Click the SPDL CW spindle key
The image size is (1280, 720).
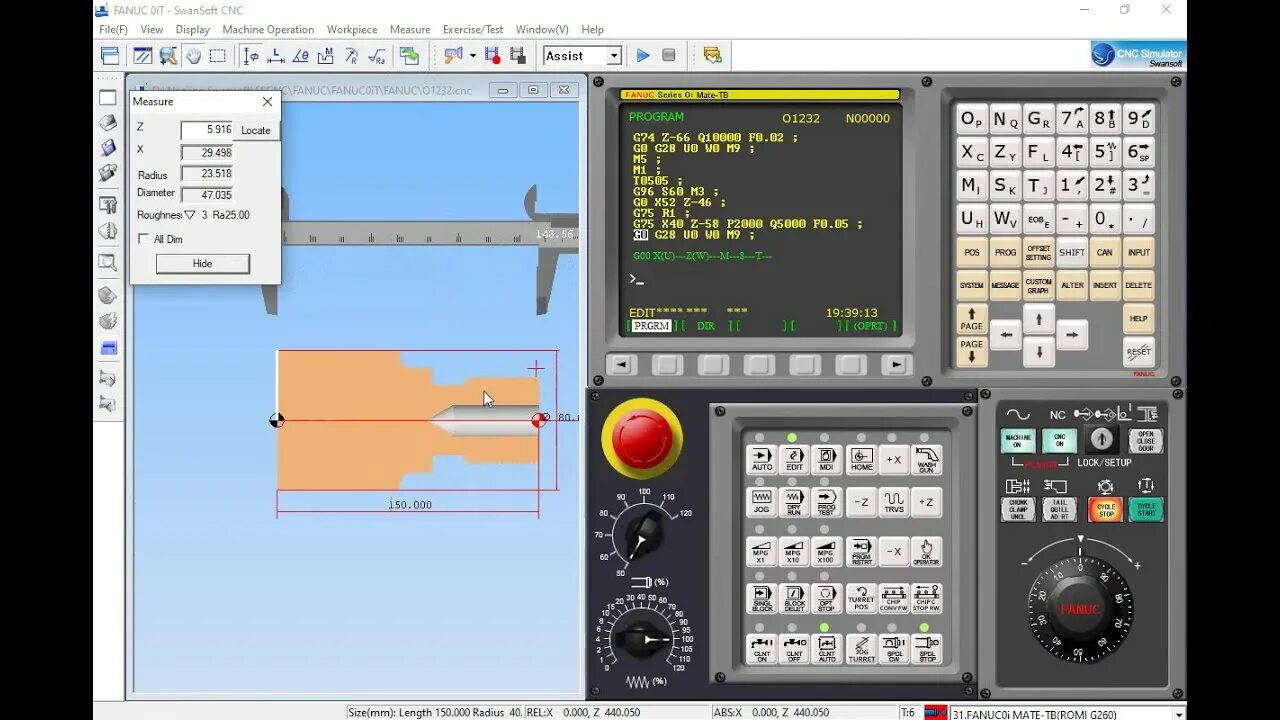click(894, 649)
